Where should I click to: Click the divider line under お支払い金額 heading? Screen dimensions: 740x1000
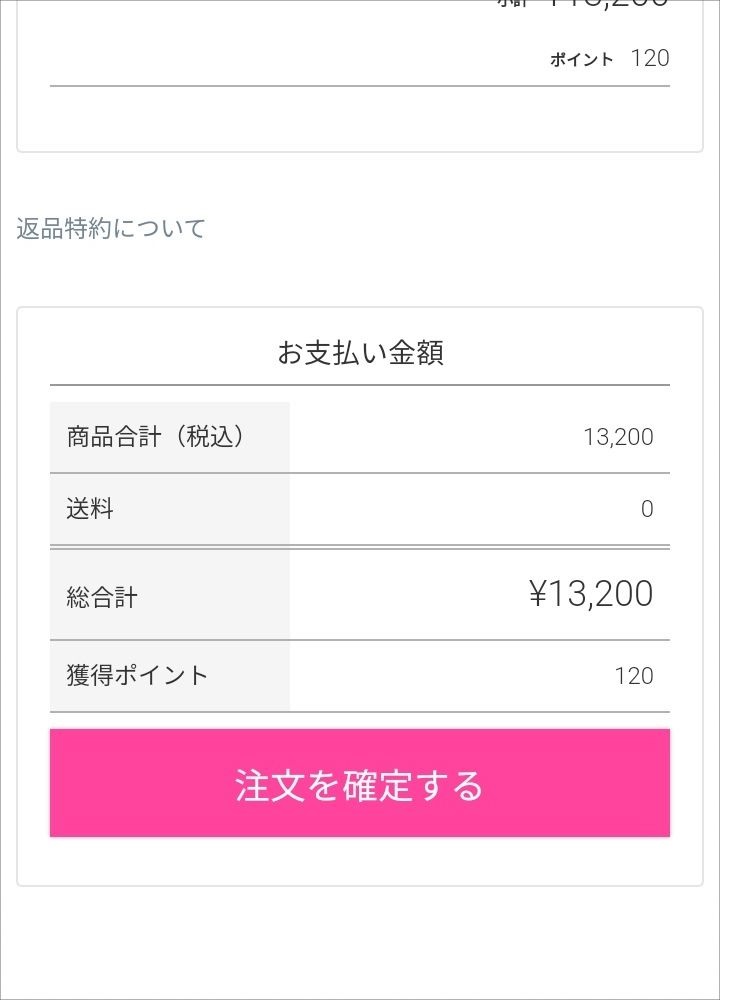(360, 385)
